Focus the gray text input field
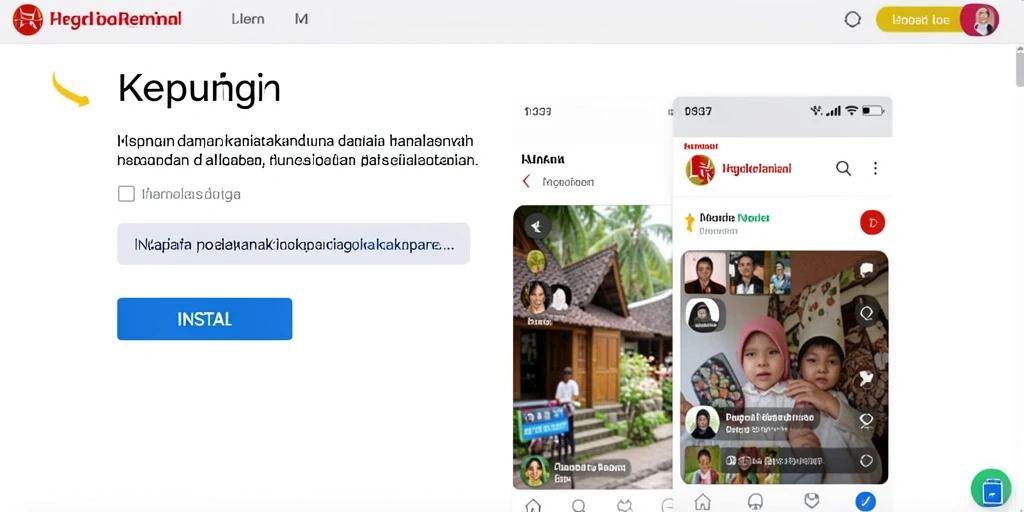 click(293, 244)
